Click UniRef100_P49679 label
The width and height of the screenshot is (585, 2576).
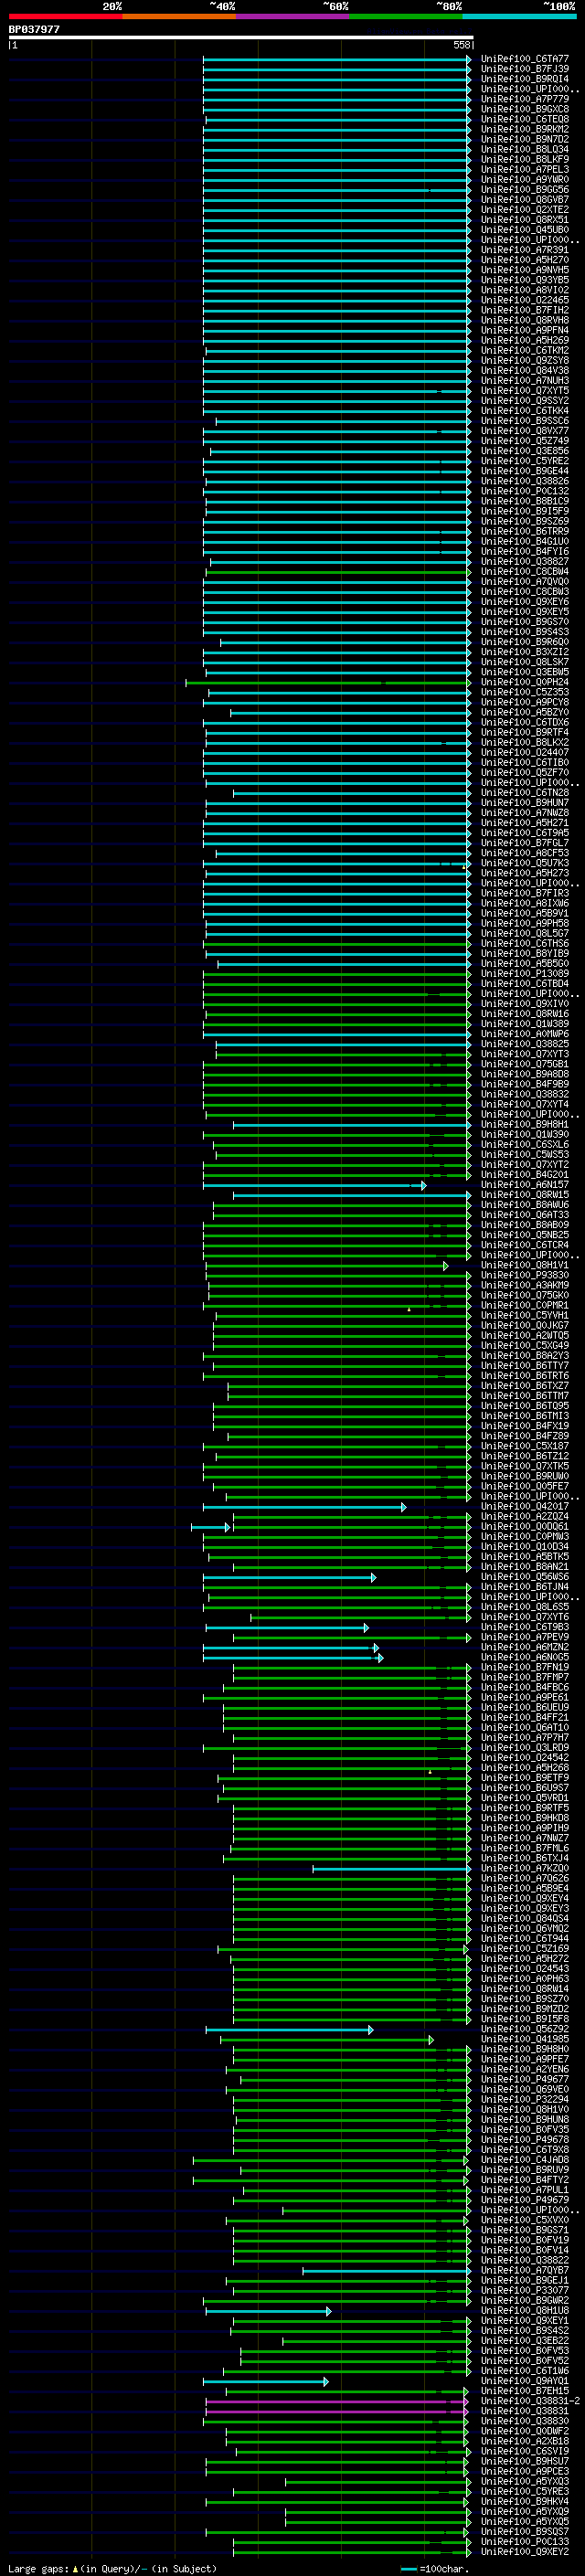click(524, 2200)
